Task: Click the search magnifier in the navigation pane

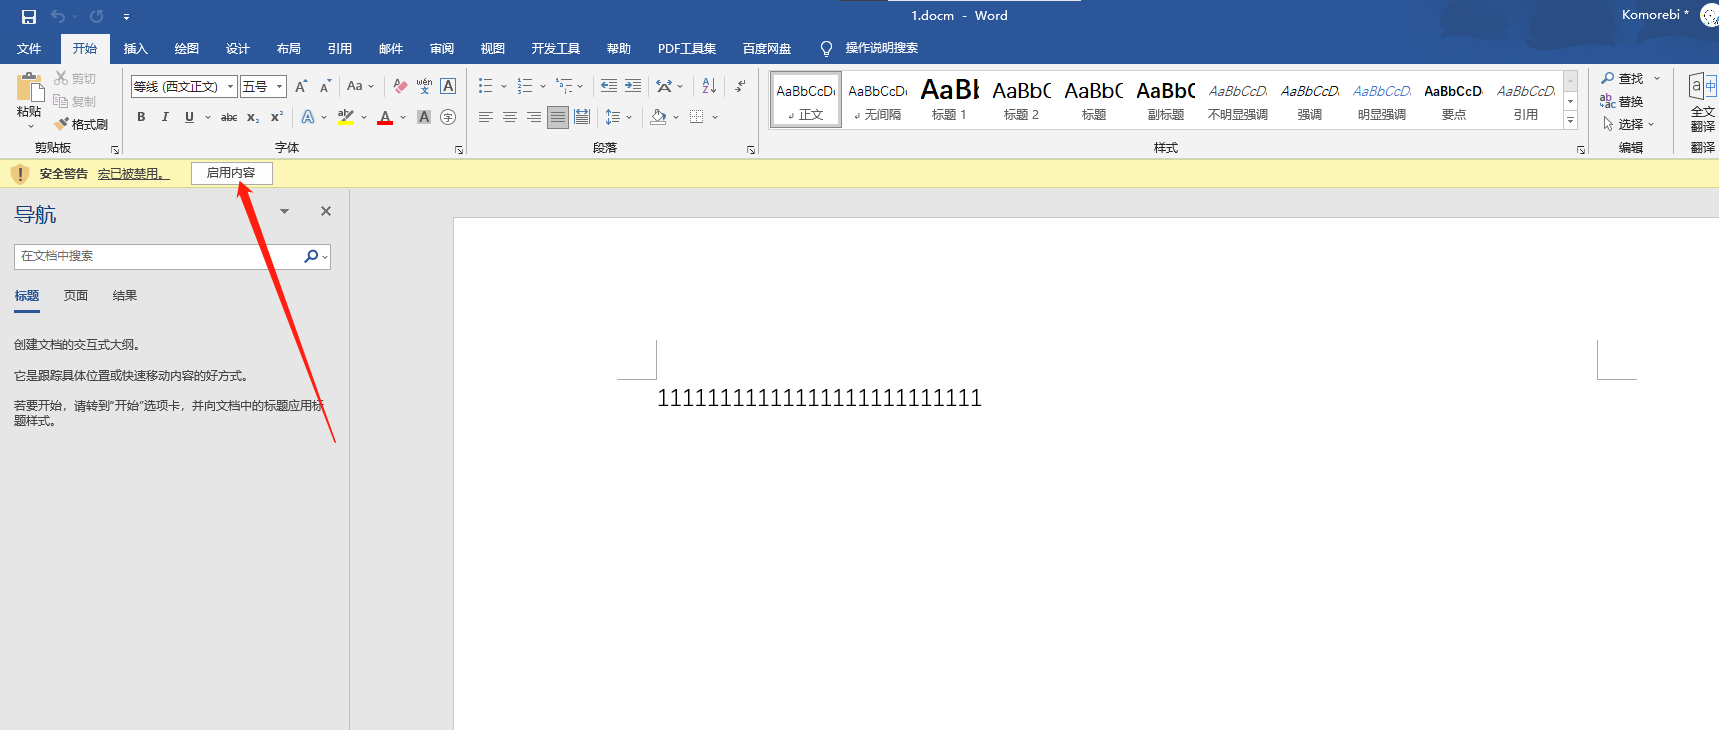Action: (311, 256)
